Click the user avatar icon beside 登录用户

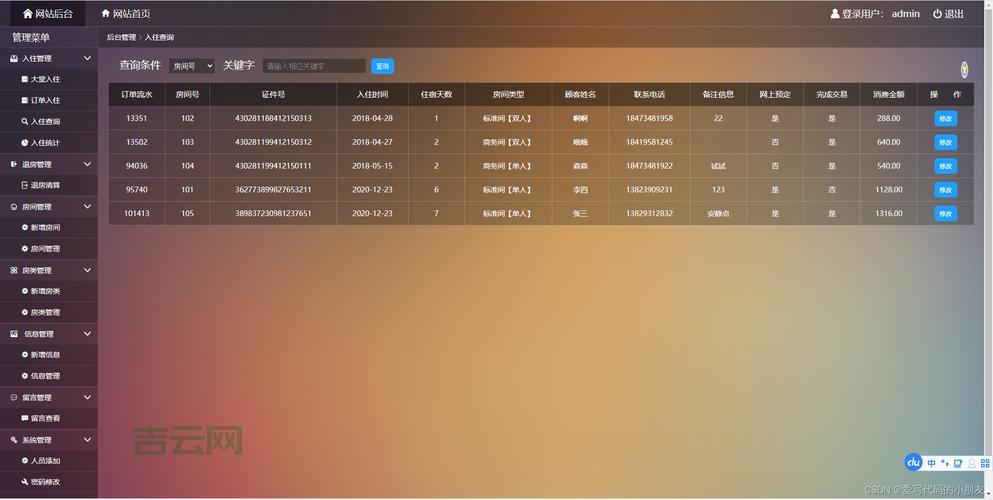point(835,13)
